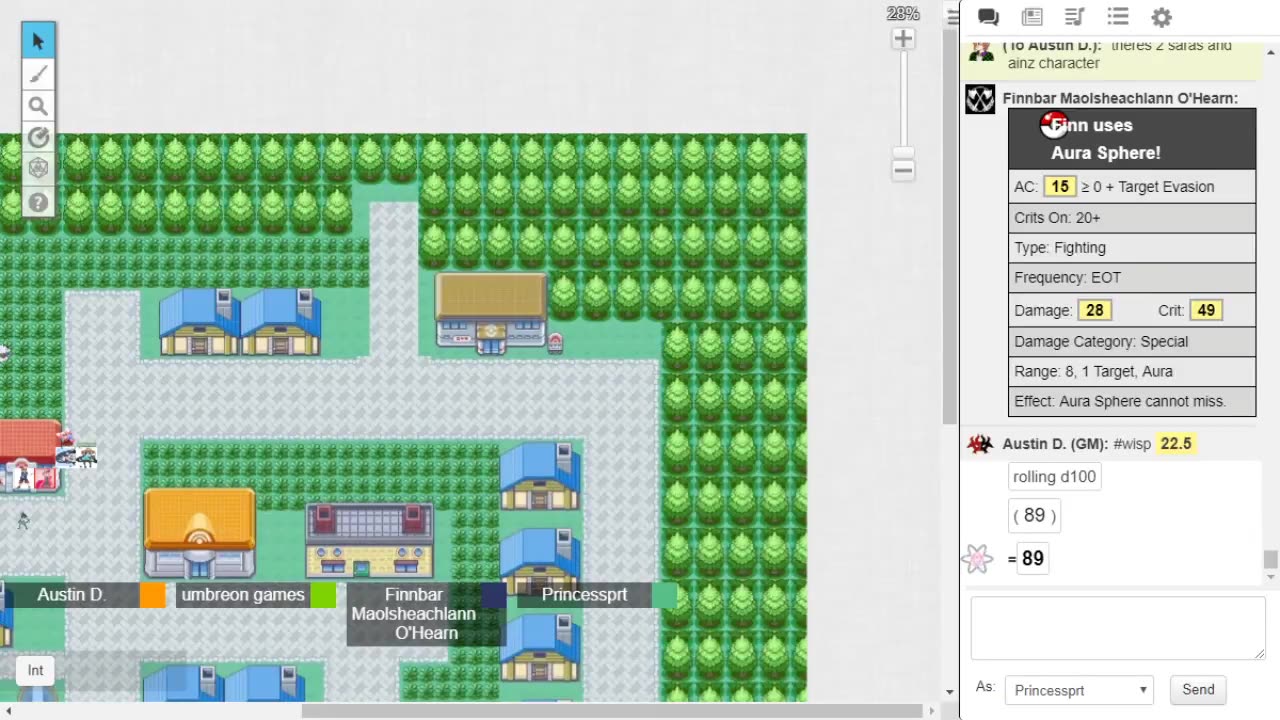Click the Austin D. player name badge
Image resolution: width=1280 pixels, height=720 pixels.
(71, 595)
